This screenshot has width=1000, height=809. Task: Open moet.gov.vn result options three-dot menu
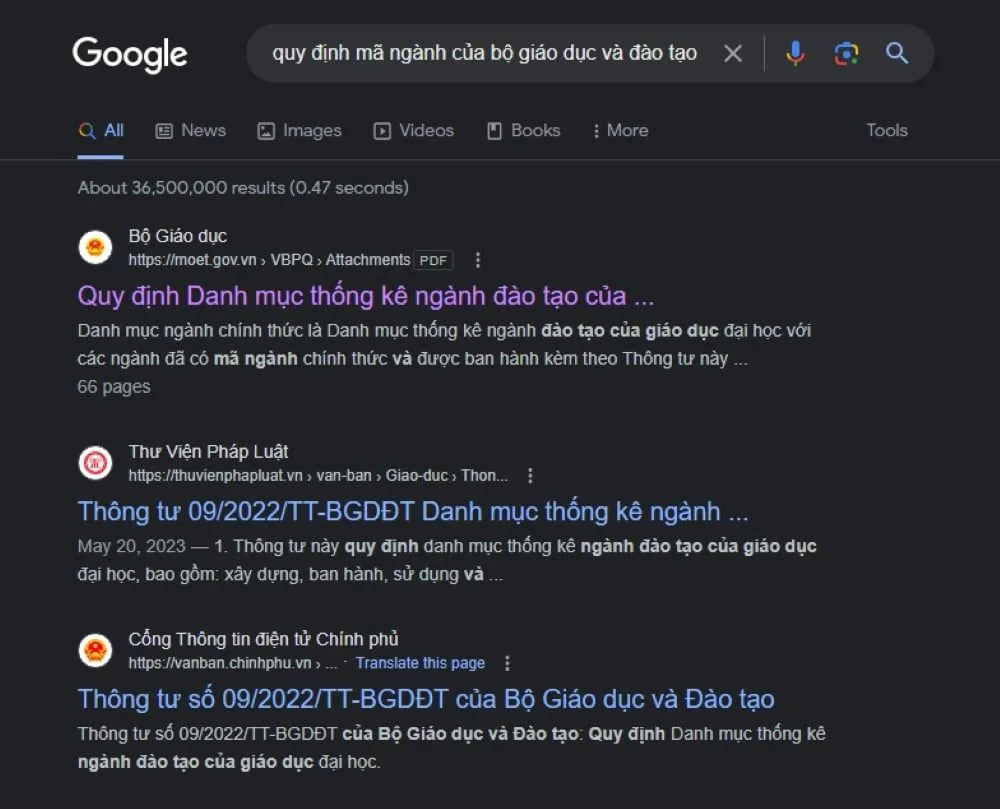[478, 260]
